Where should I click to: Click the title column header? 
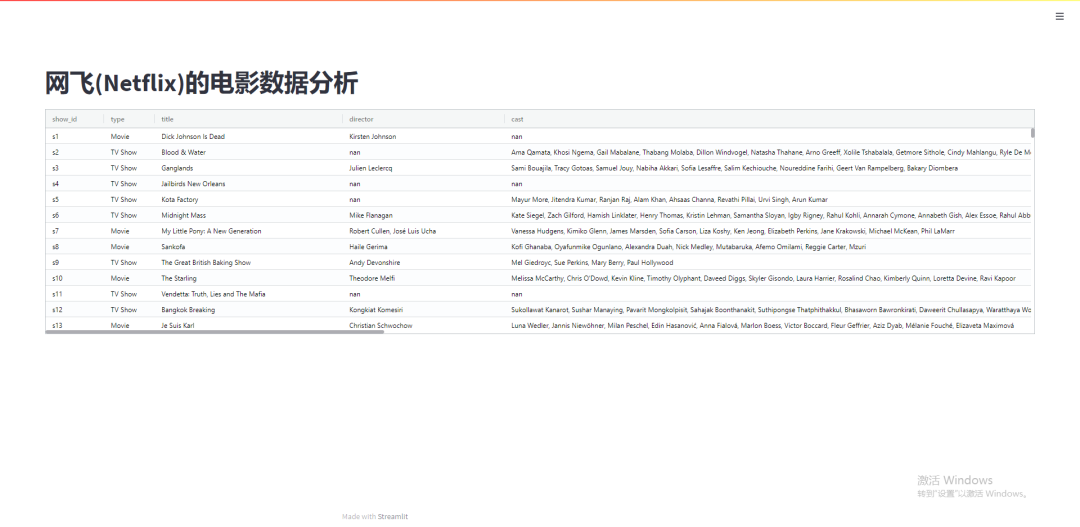coord(168,119)
